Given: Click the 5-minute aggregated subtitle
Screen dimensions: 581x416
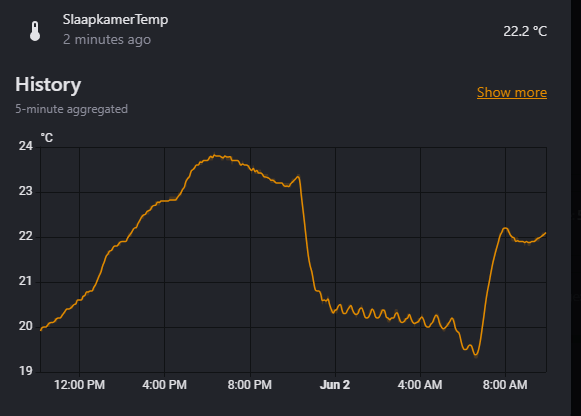Looking at the screenshot, I should 72,109.
